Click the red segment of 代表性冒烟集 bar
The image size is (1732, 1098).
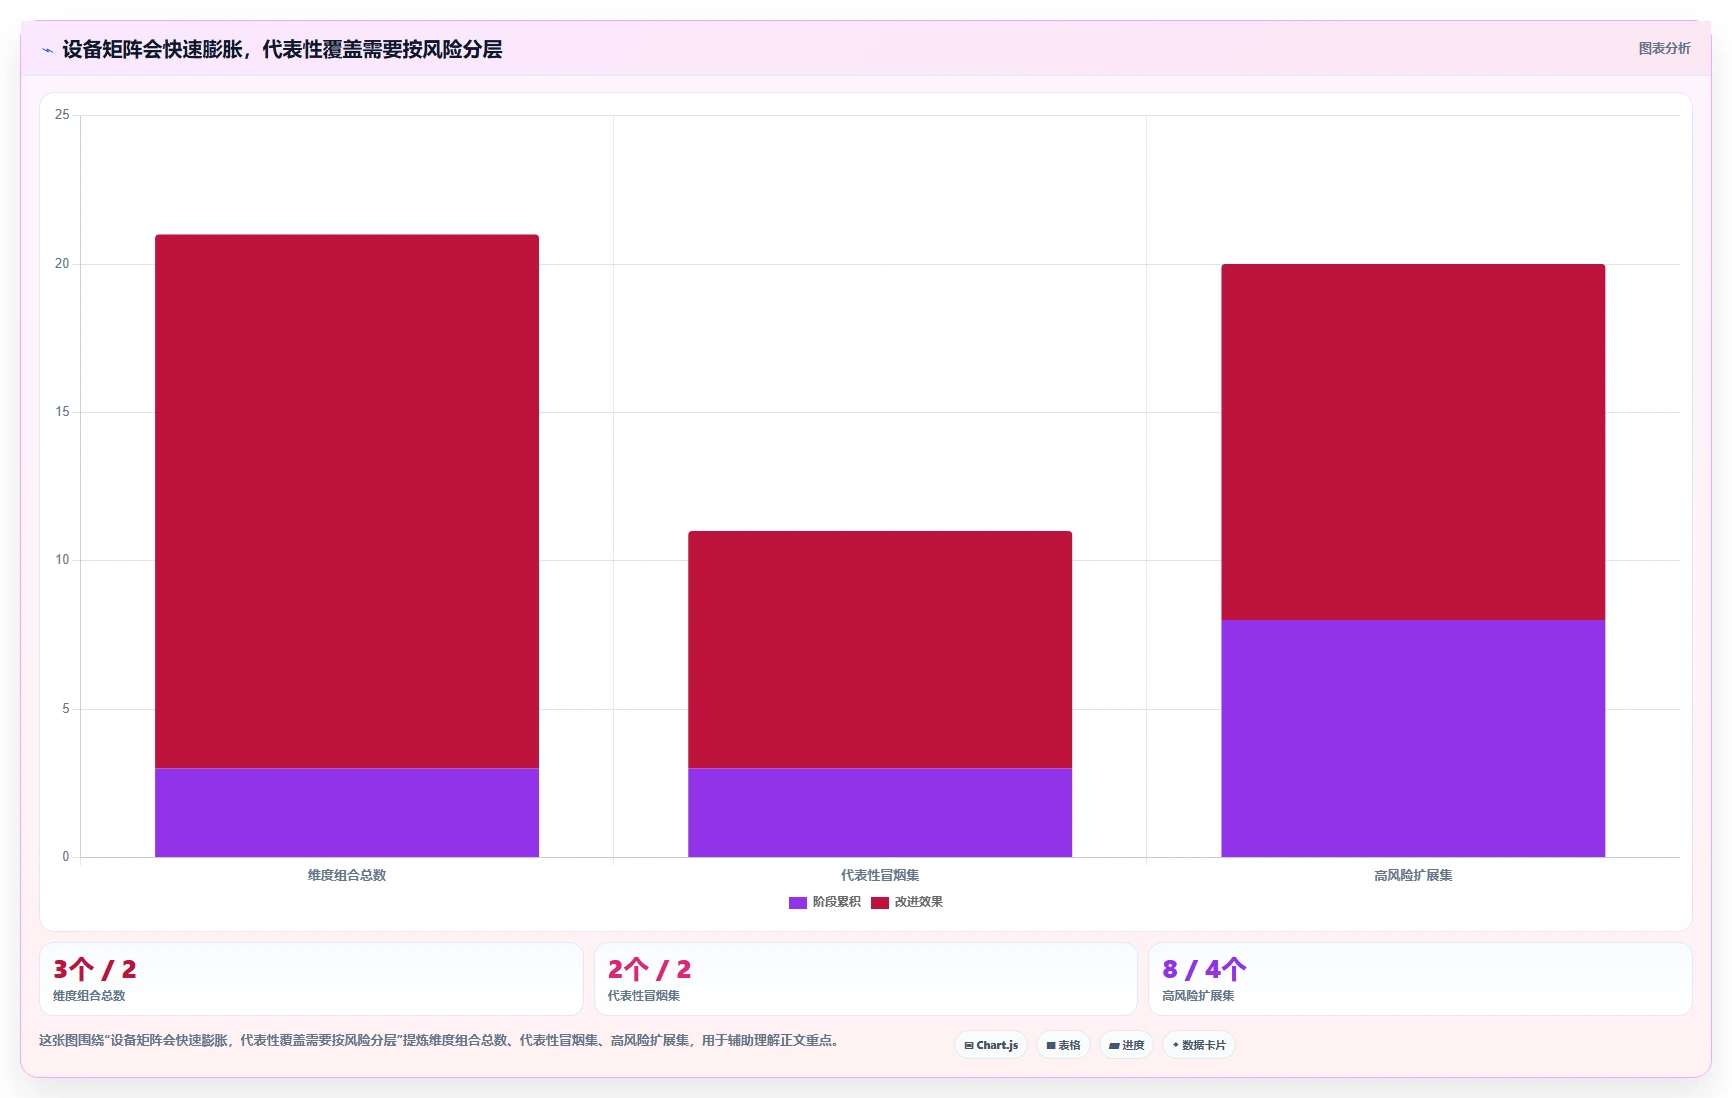click(x=880, y=649)
